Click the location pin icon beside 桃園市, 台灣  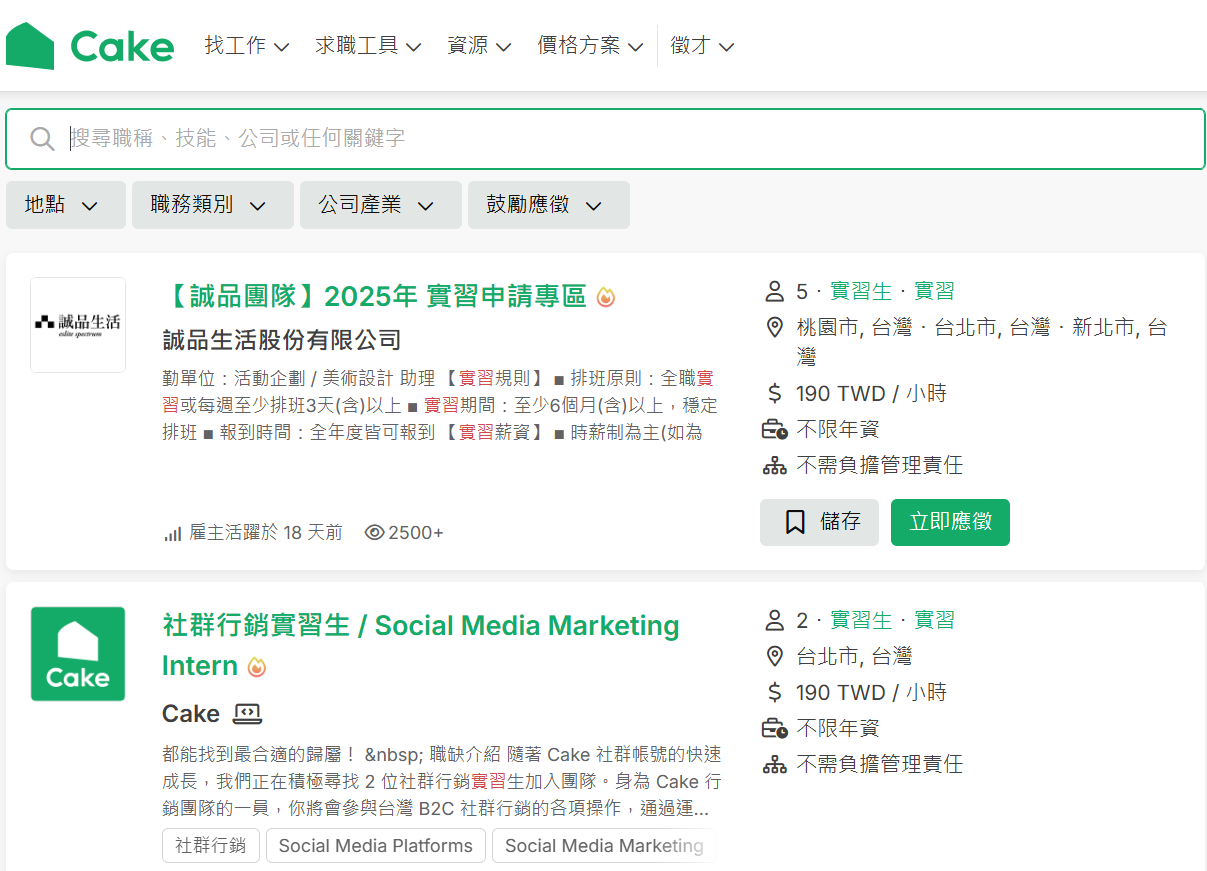(x=774, y=327)
